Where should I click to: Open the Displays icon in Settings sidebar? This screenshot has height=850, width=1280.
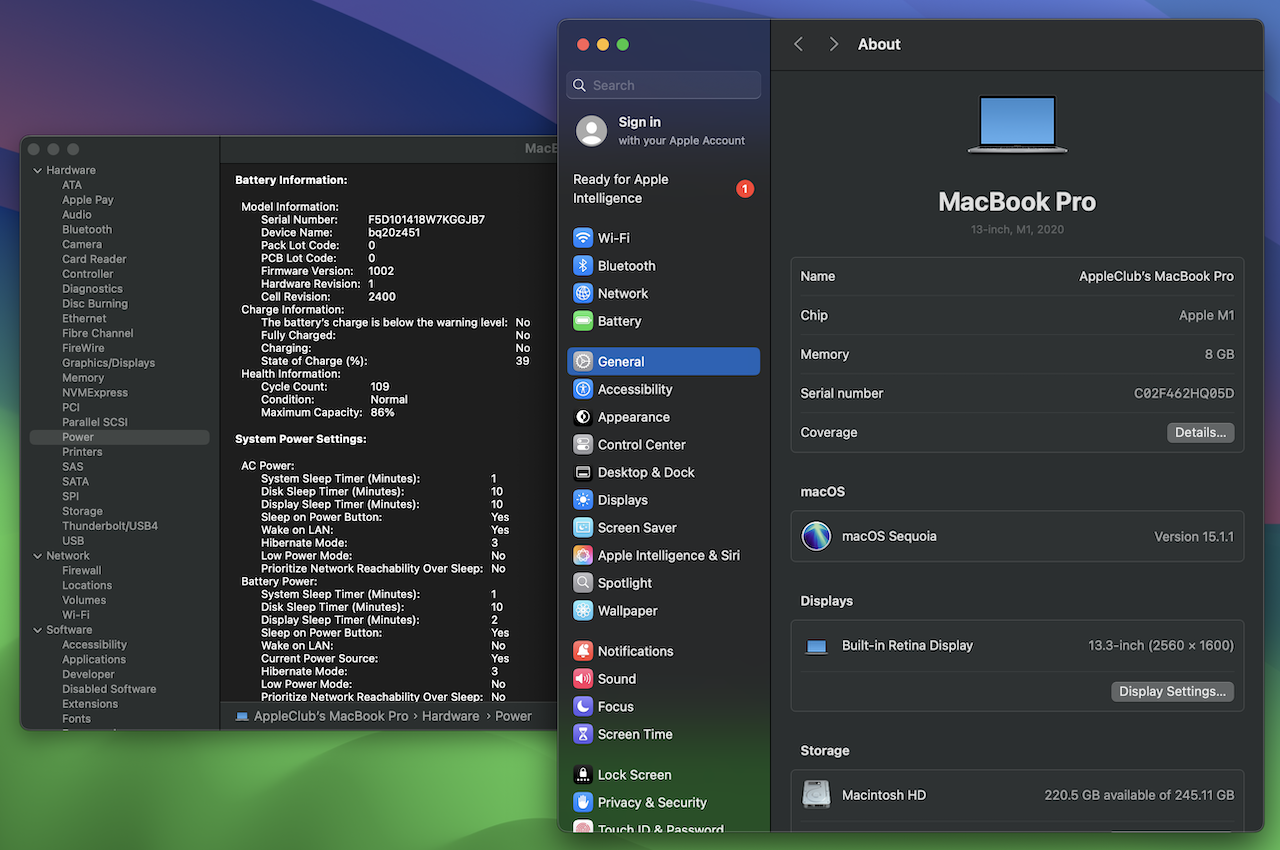[x=583, y=500]
